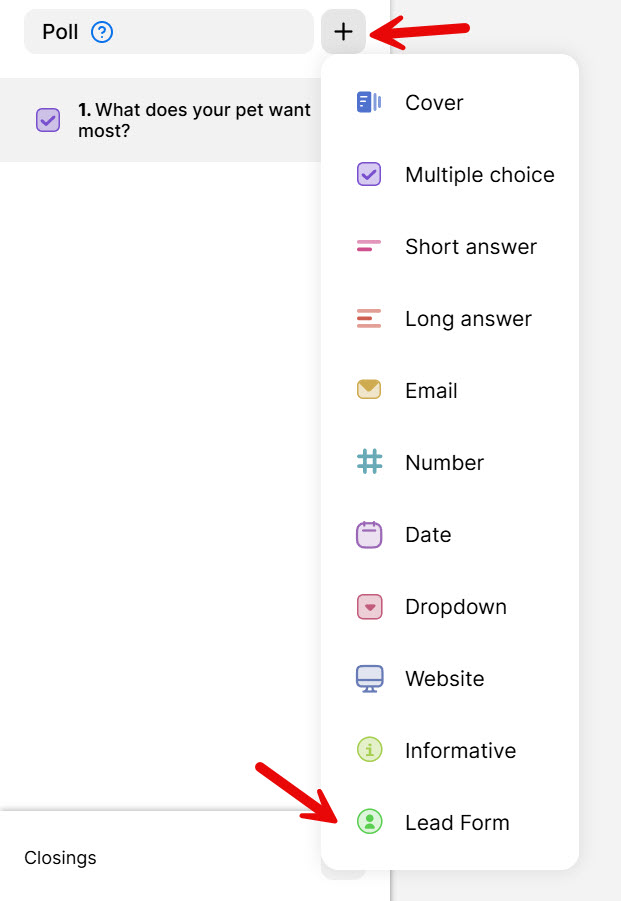621x901 pixels.
Task: Select Lead Form menu entry
Action: (457, 823)
